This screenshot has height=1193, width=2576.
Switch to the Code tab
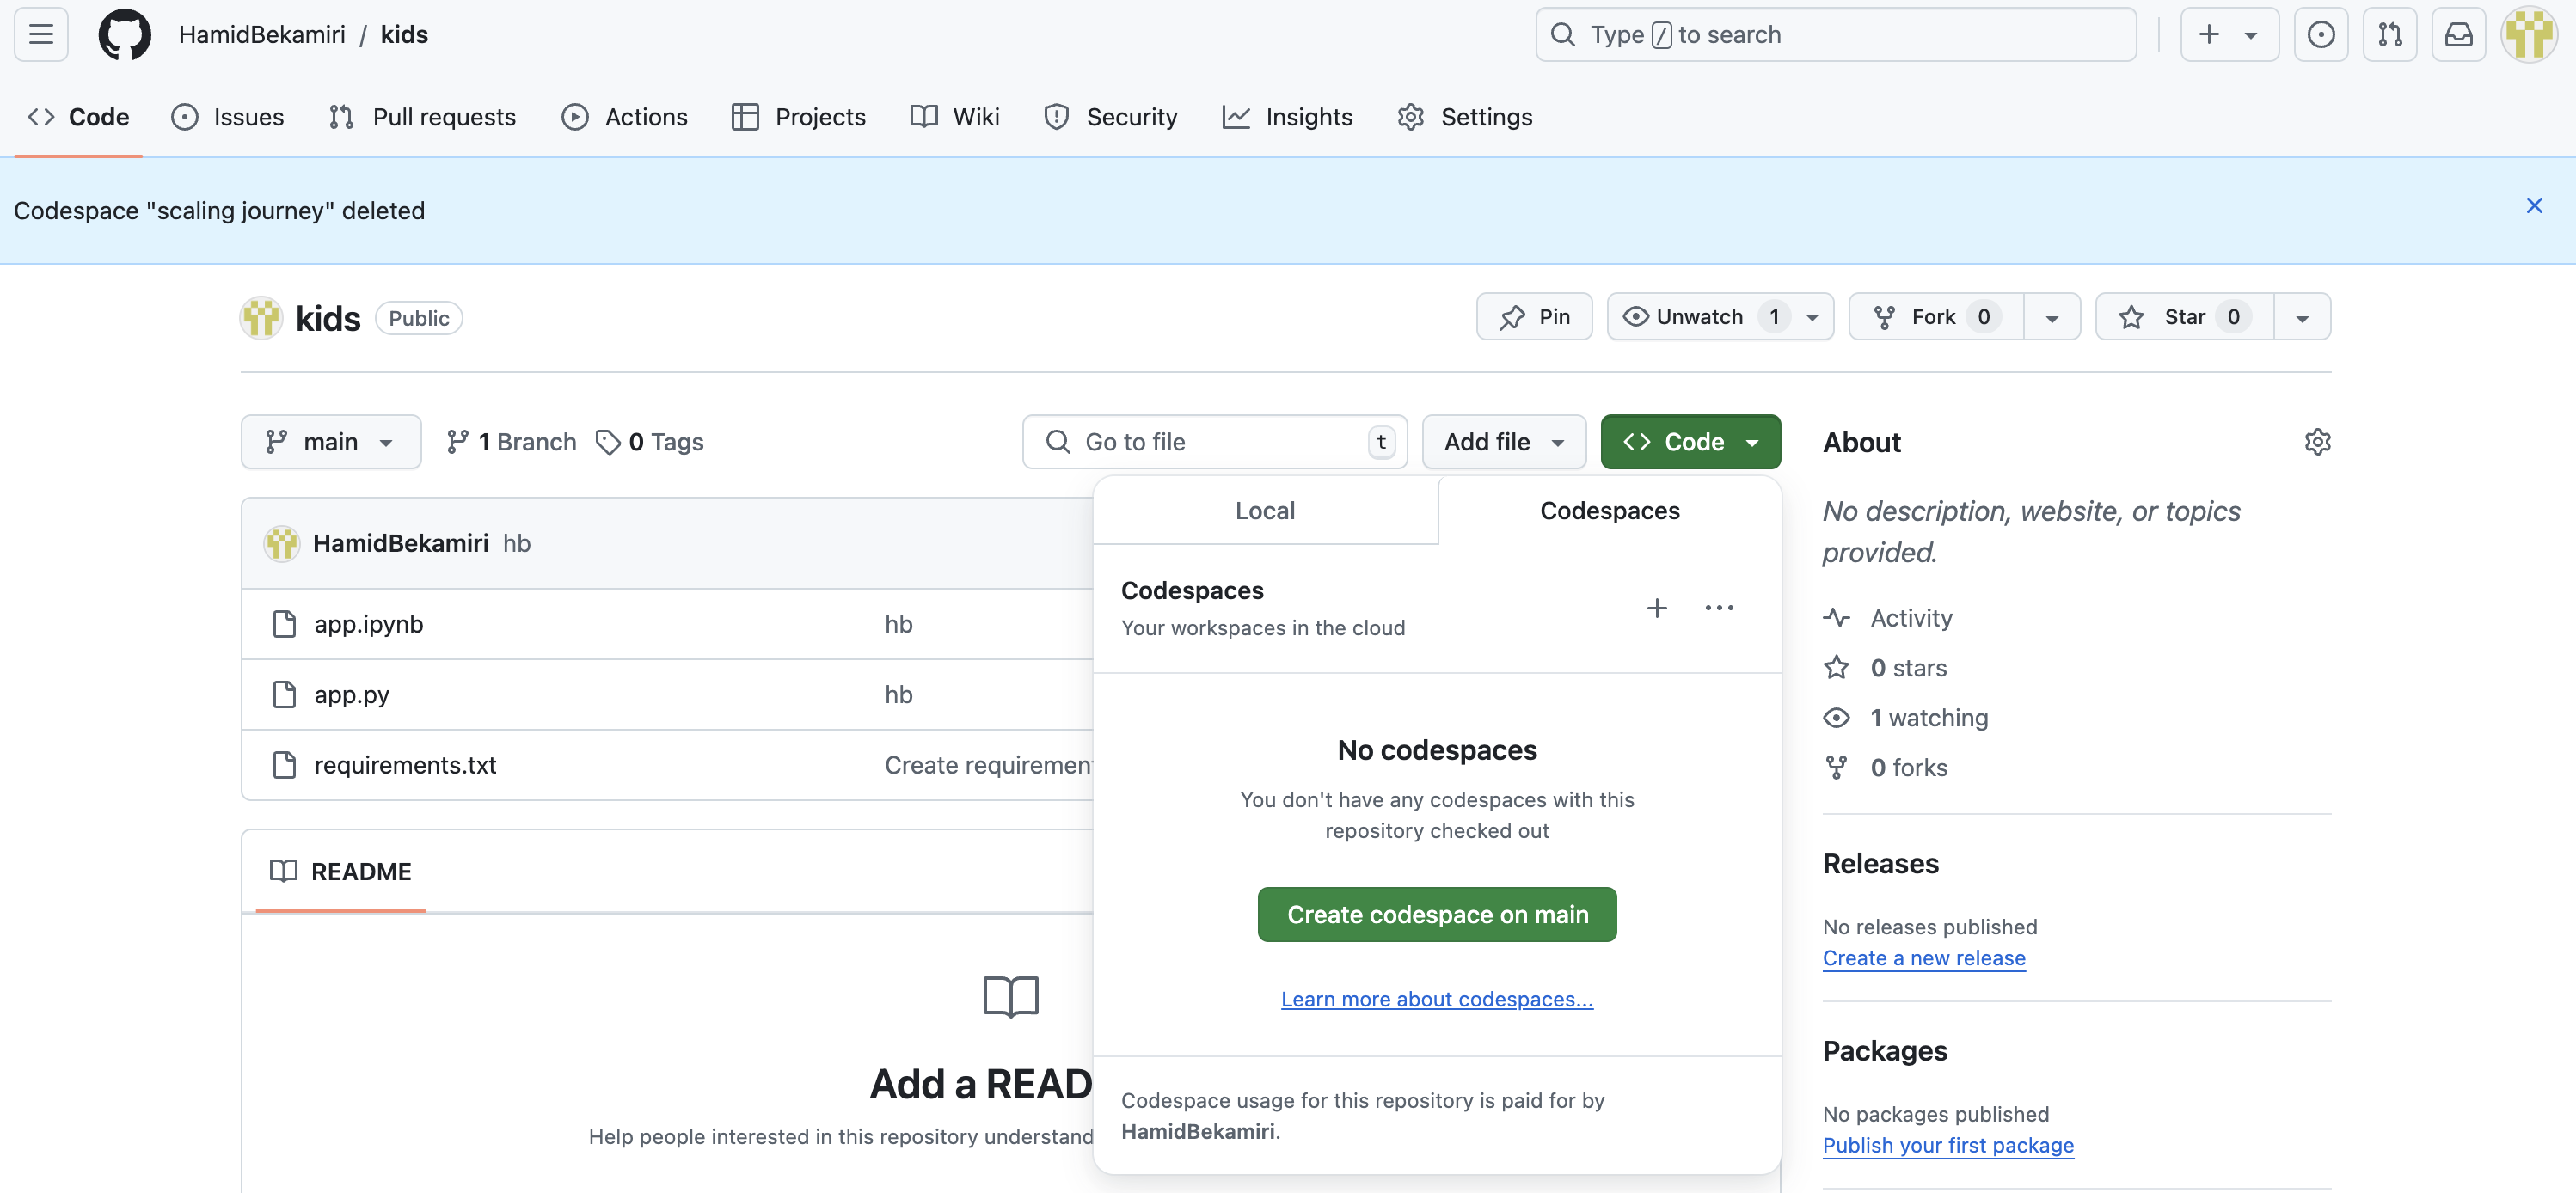pyautogui.click(x=78, y=117)
